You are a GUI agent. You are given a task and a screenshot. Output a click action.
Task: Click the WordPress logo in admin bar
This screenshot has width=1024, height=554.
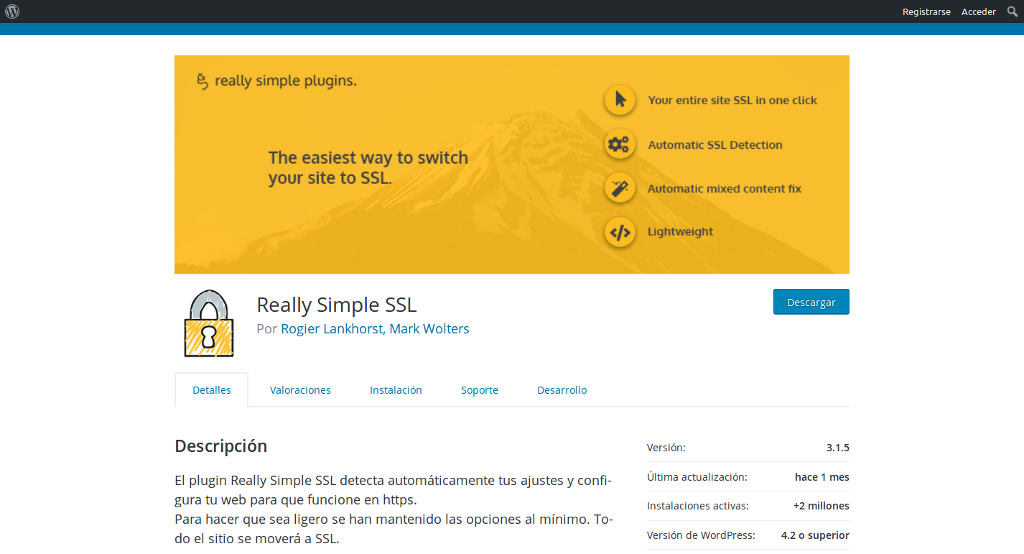[12, 11]
